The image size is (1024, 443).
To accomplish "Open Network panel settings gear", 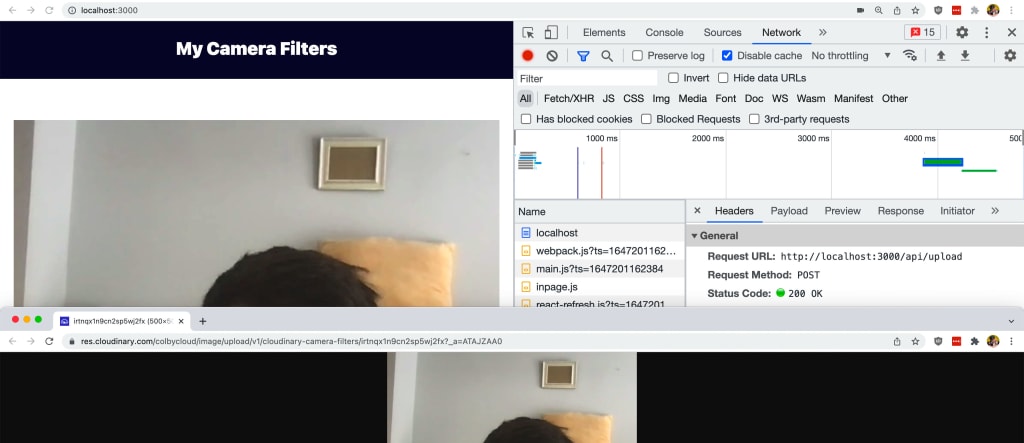I will click(1010, 56).
